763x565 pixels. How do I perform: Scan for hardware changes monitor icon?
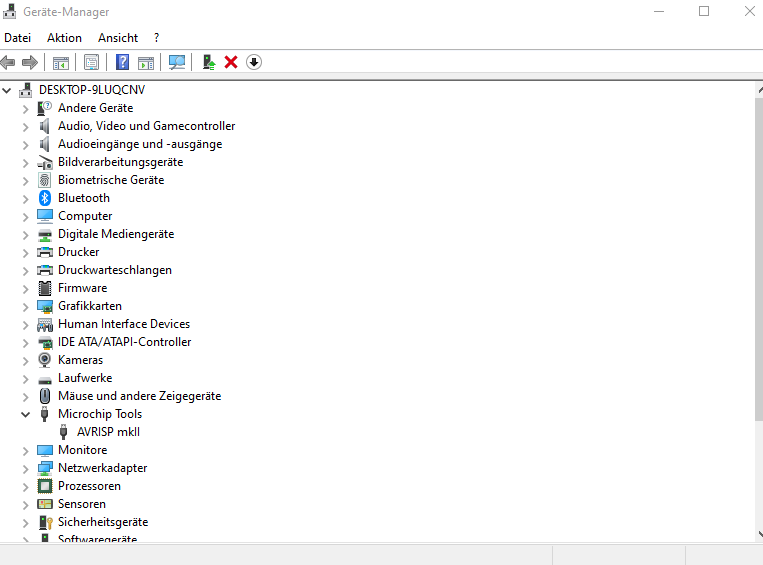click(x=177, y=62)
